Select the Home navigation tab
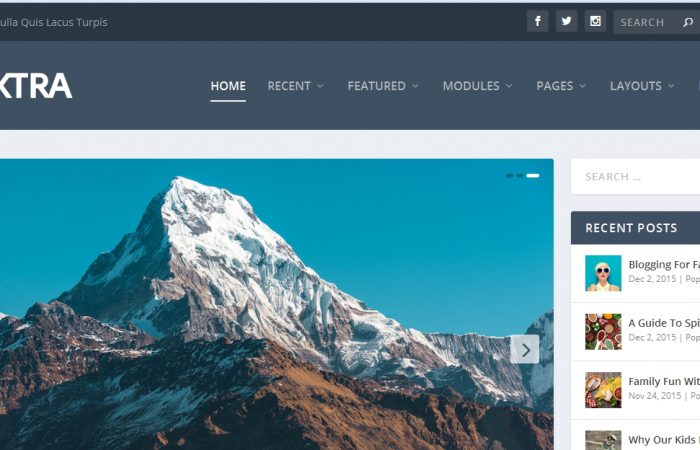700x450 pixels. (x=228, y=86)
